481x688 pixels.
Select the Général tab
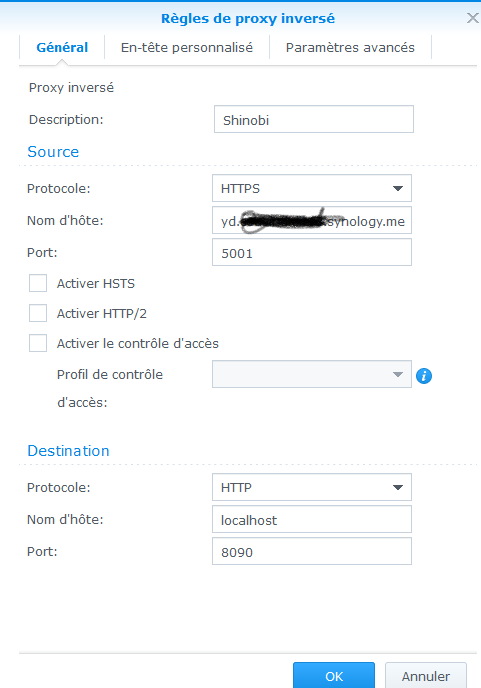pyautogui.click(x=62, y=47)
